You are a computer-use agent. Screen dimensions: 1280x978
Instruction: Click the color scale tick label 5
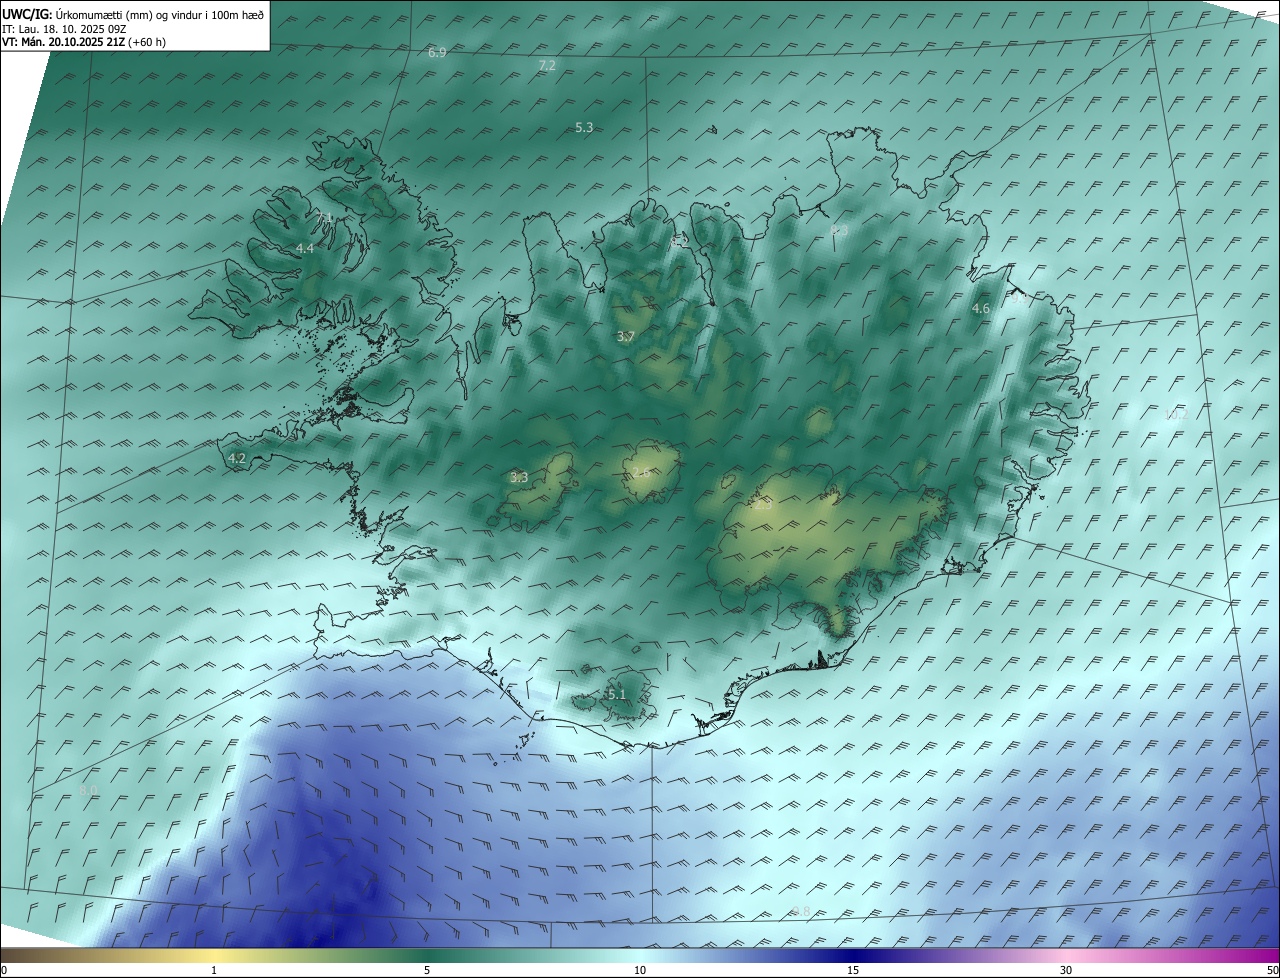427,970
